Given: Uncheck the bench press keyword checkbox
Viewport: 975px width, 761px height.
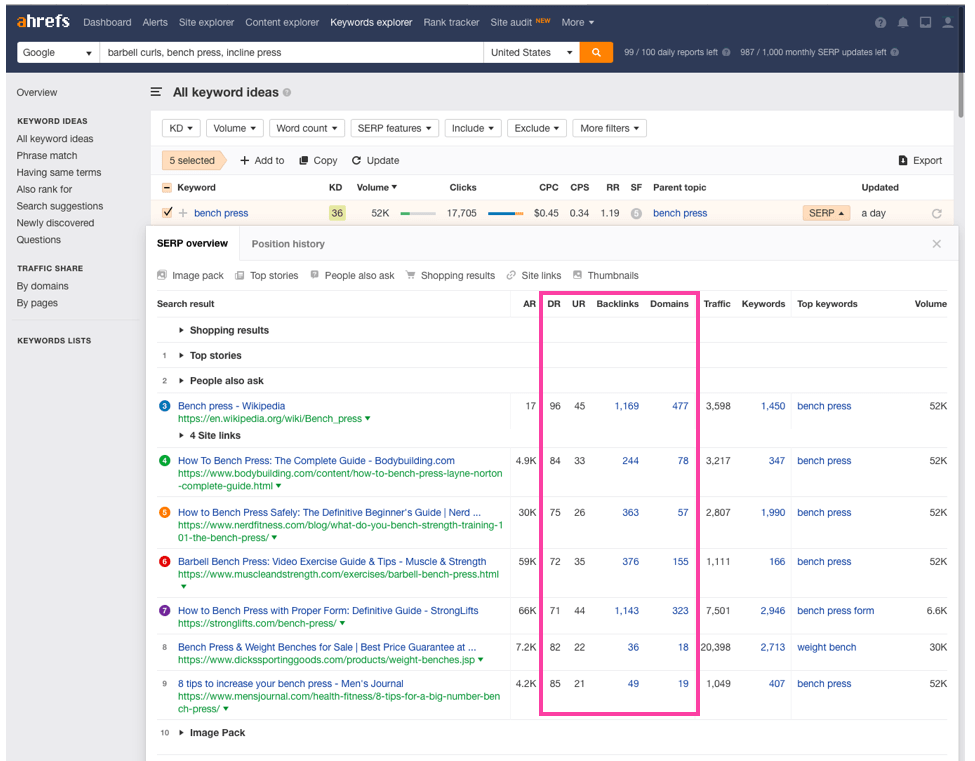Looking at the screenshot, I should (167, 212).
